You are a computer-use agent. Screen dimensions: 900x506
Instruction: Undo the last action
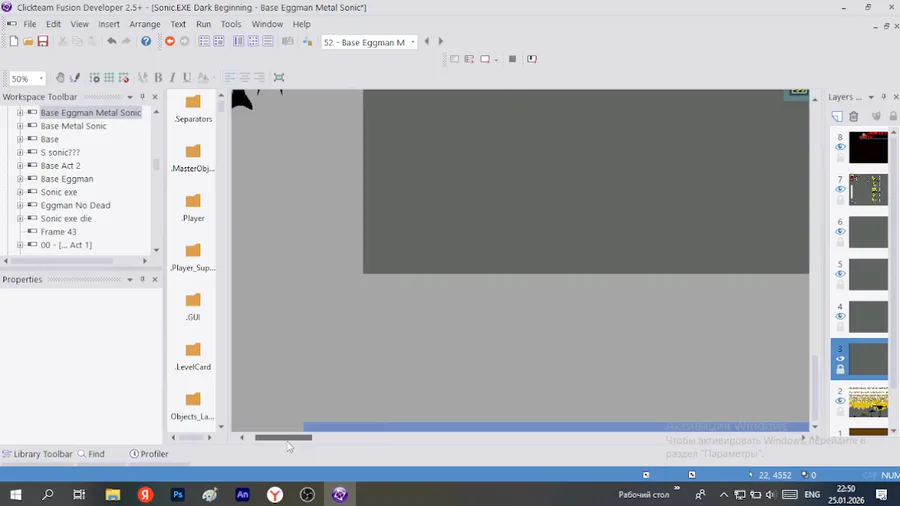point(112,41)
